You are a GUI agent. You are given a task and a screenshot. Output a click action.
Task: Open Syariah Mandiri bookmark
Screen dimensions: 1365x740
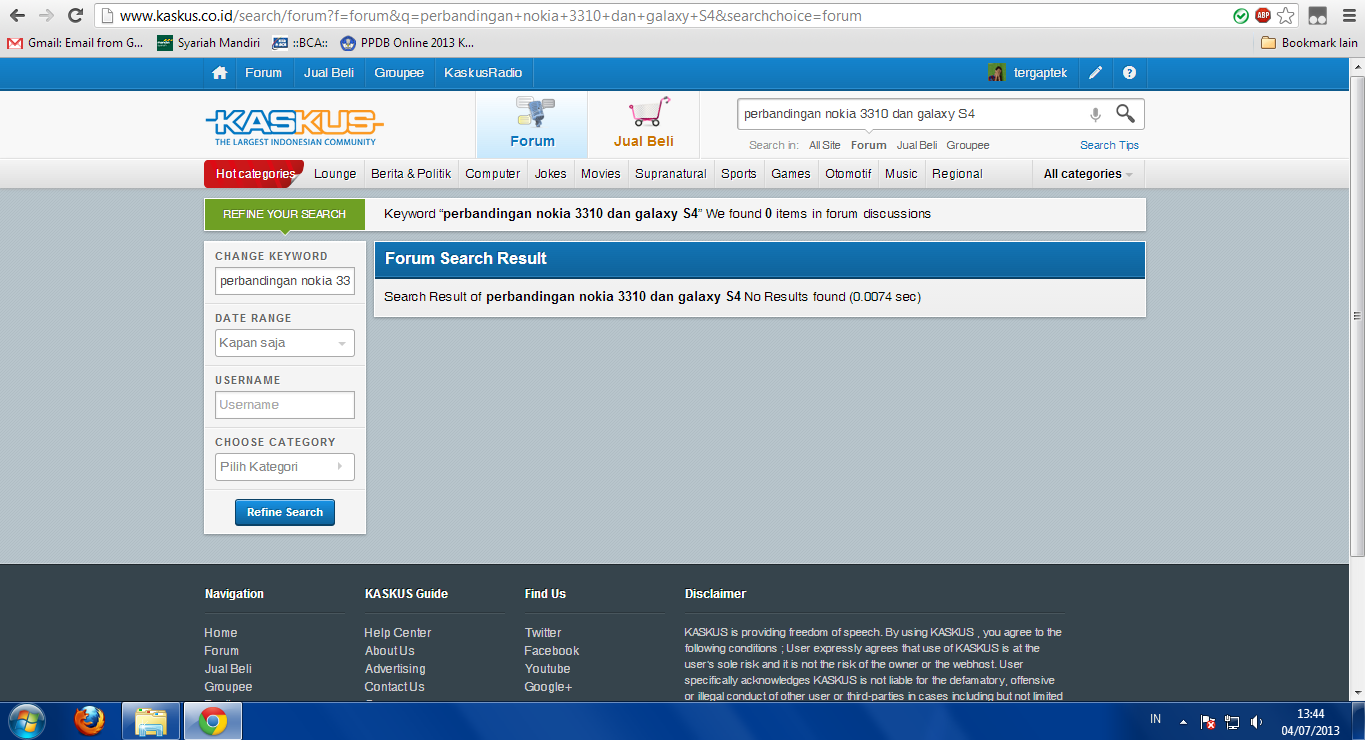[209, 43]
